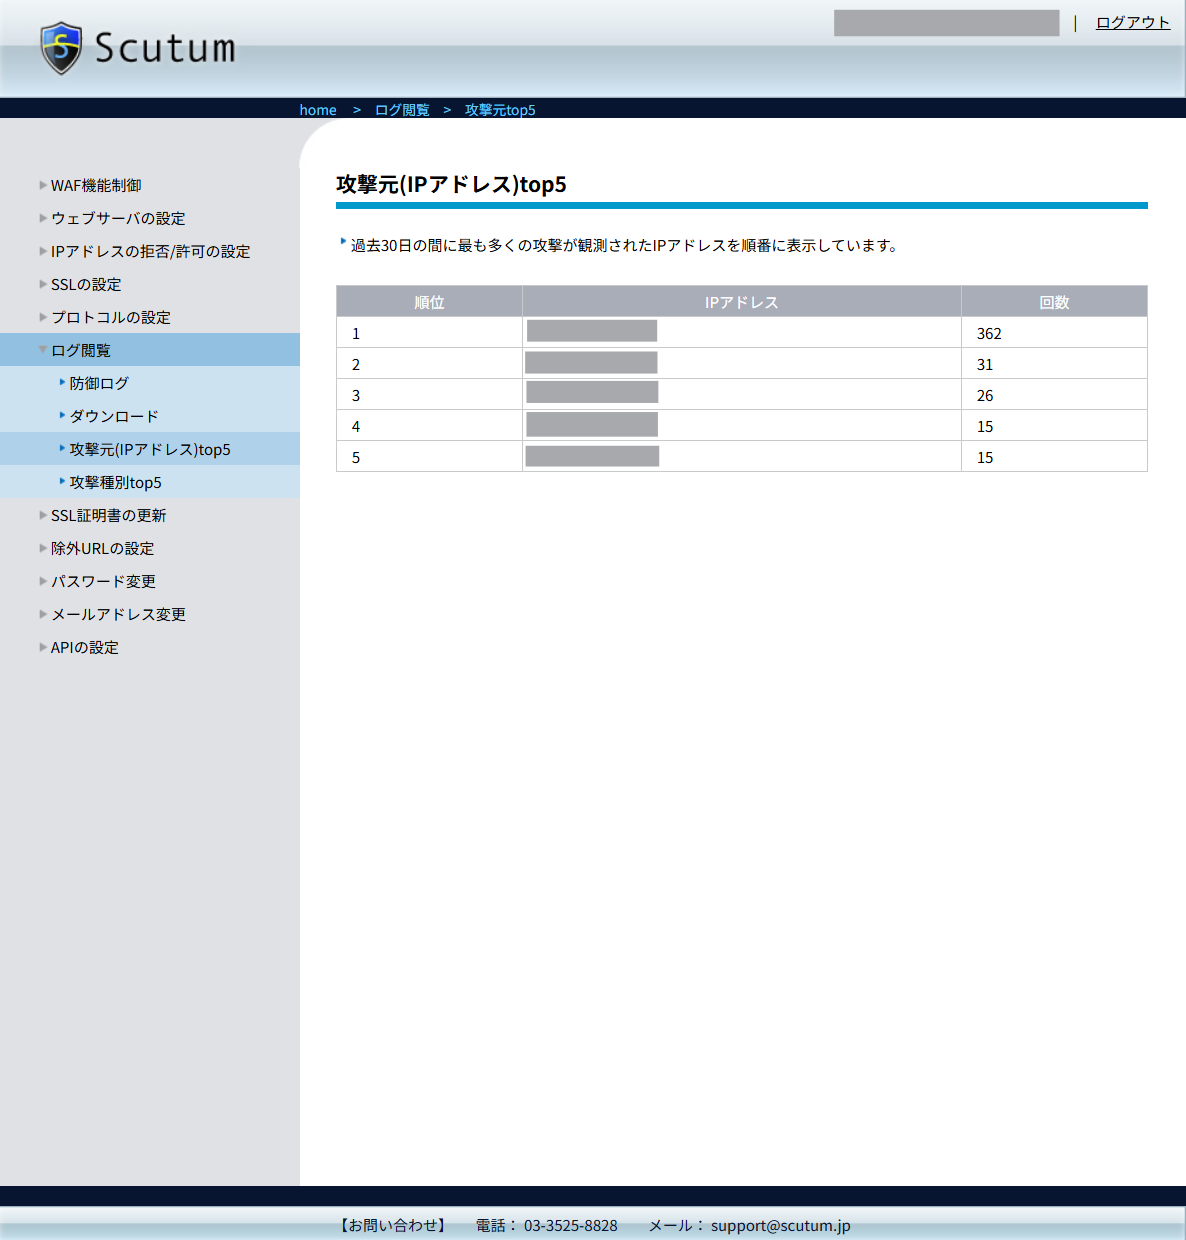
Task: Click arrow icon beside メールアドレス変更
Action: pyautogui.click(x=43, y=614)
